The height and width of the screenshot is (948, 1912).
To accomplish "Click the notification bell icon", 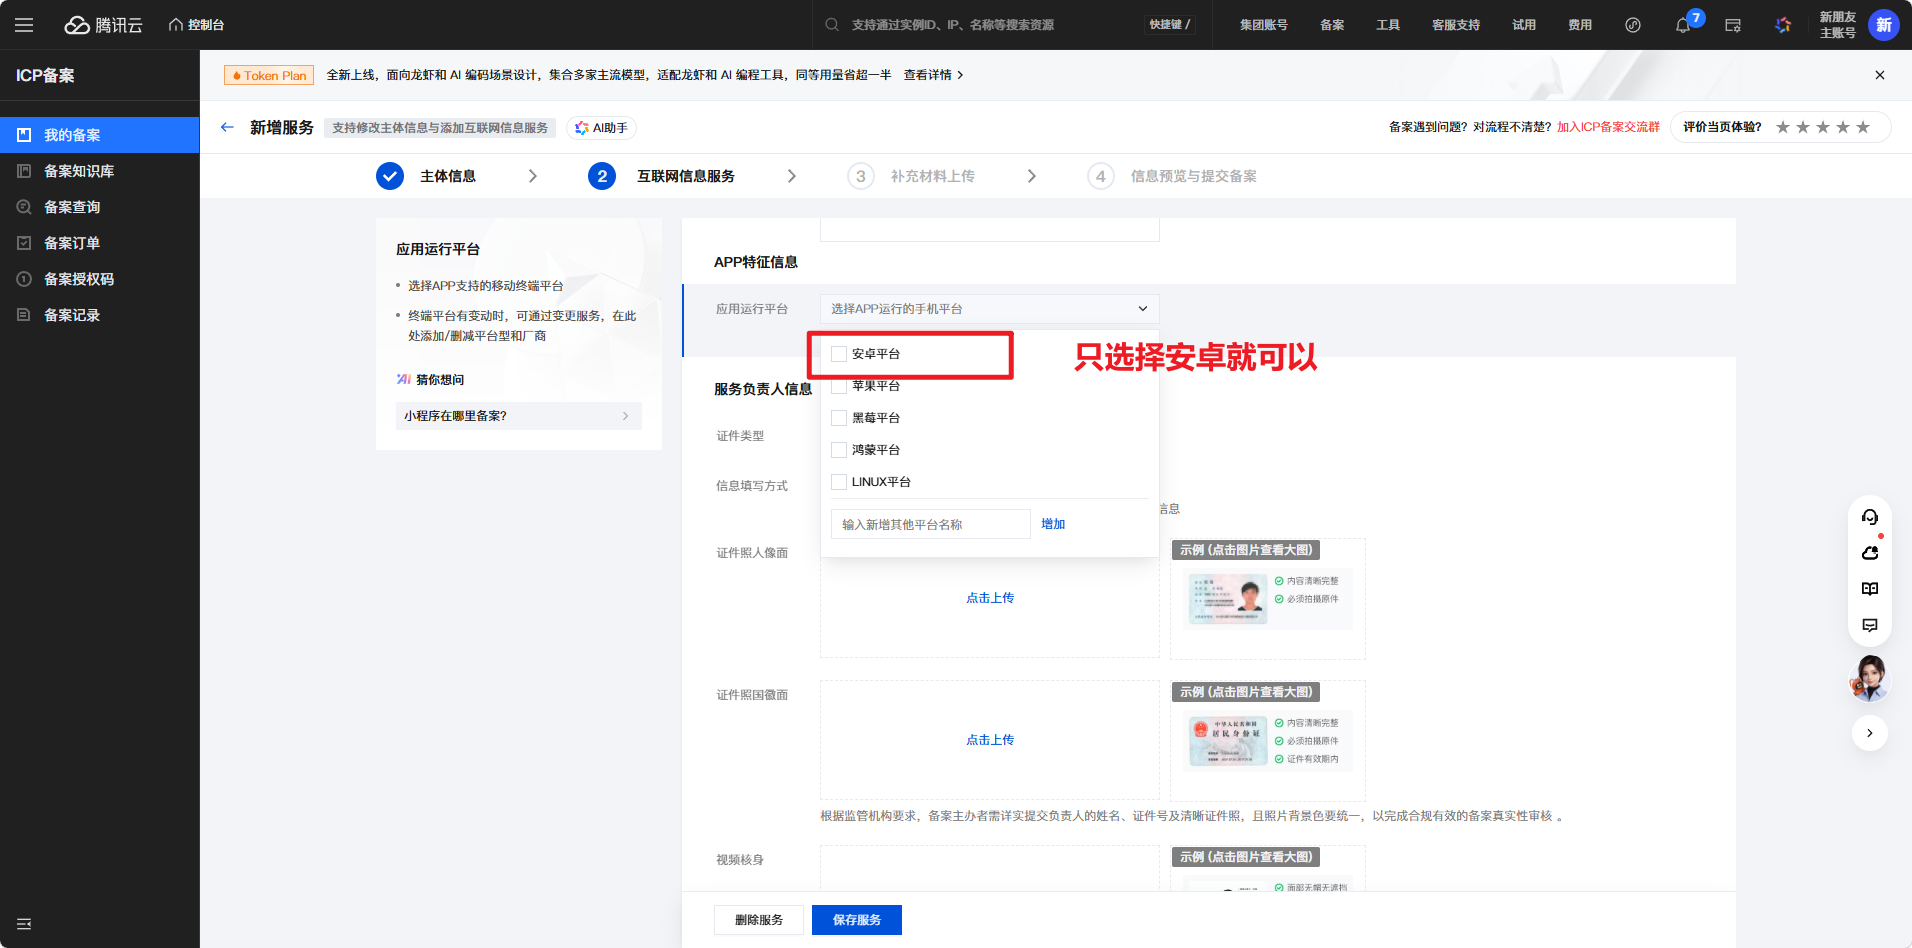I will tap(1683, 25).
